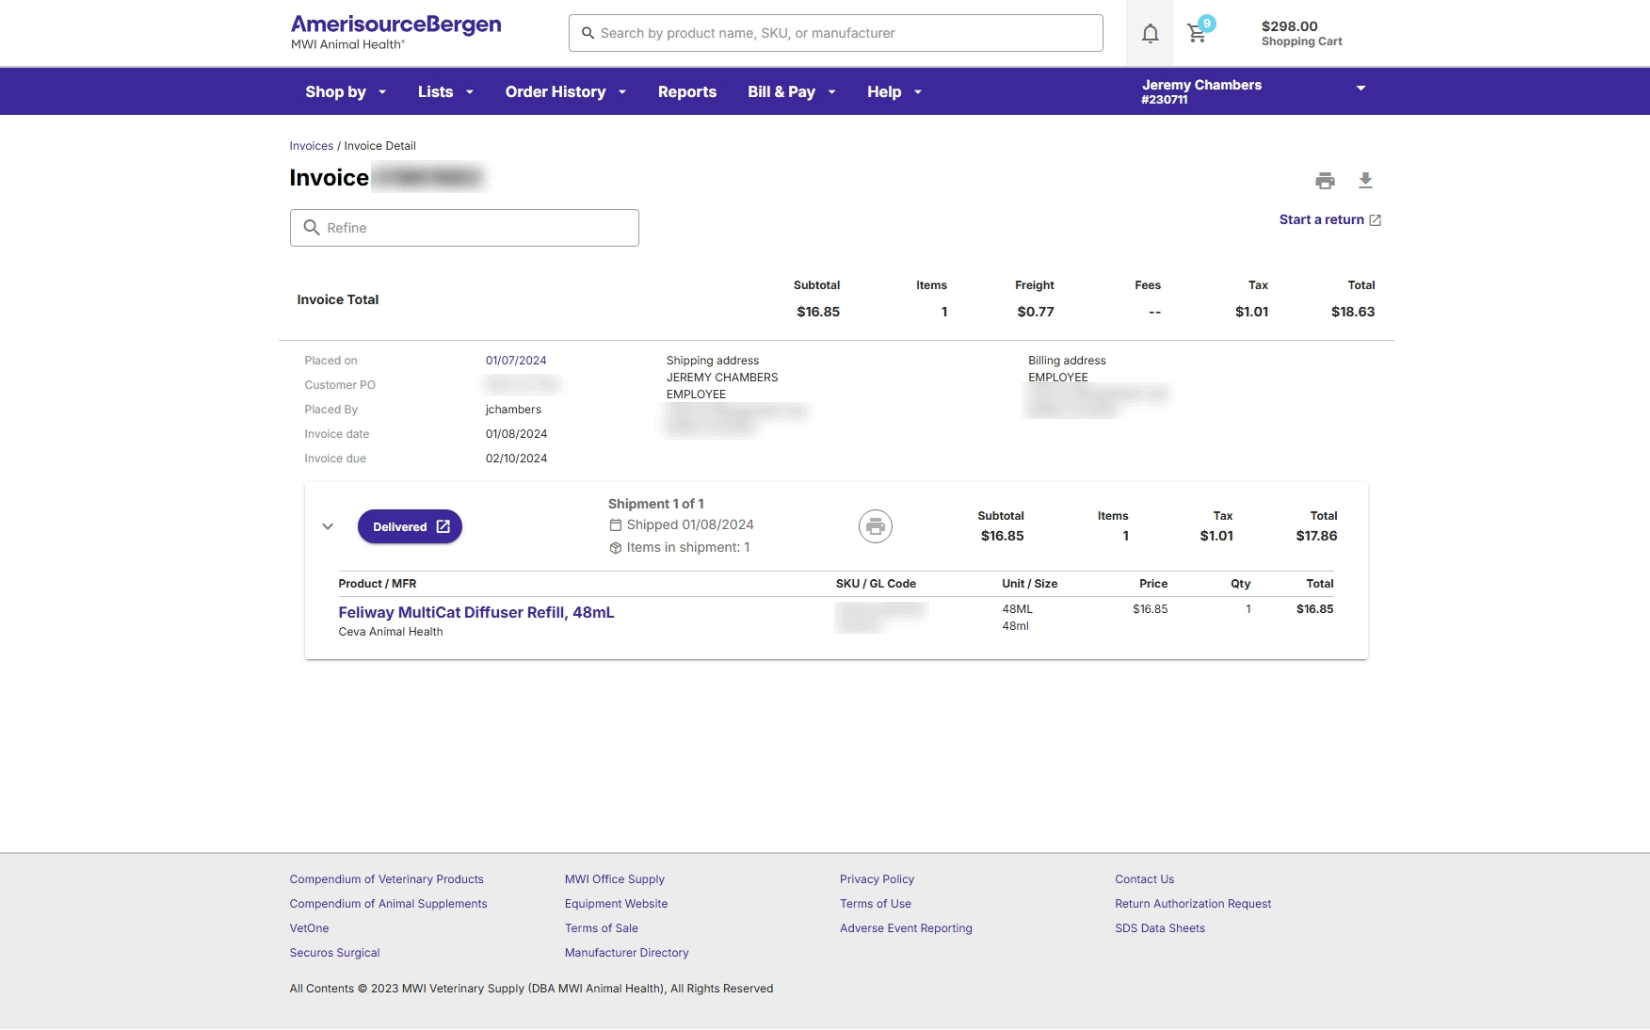Click invoice due date 02/10/2024
Image resolution: width=1650 pixels, height=1030 pixels.
coord(516,459)
